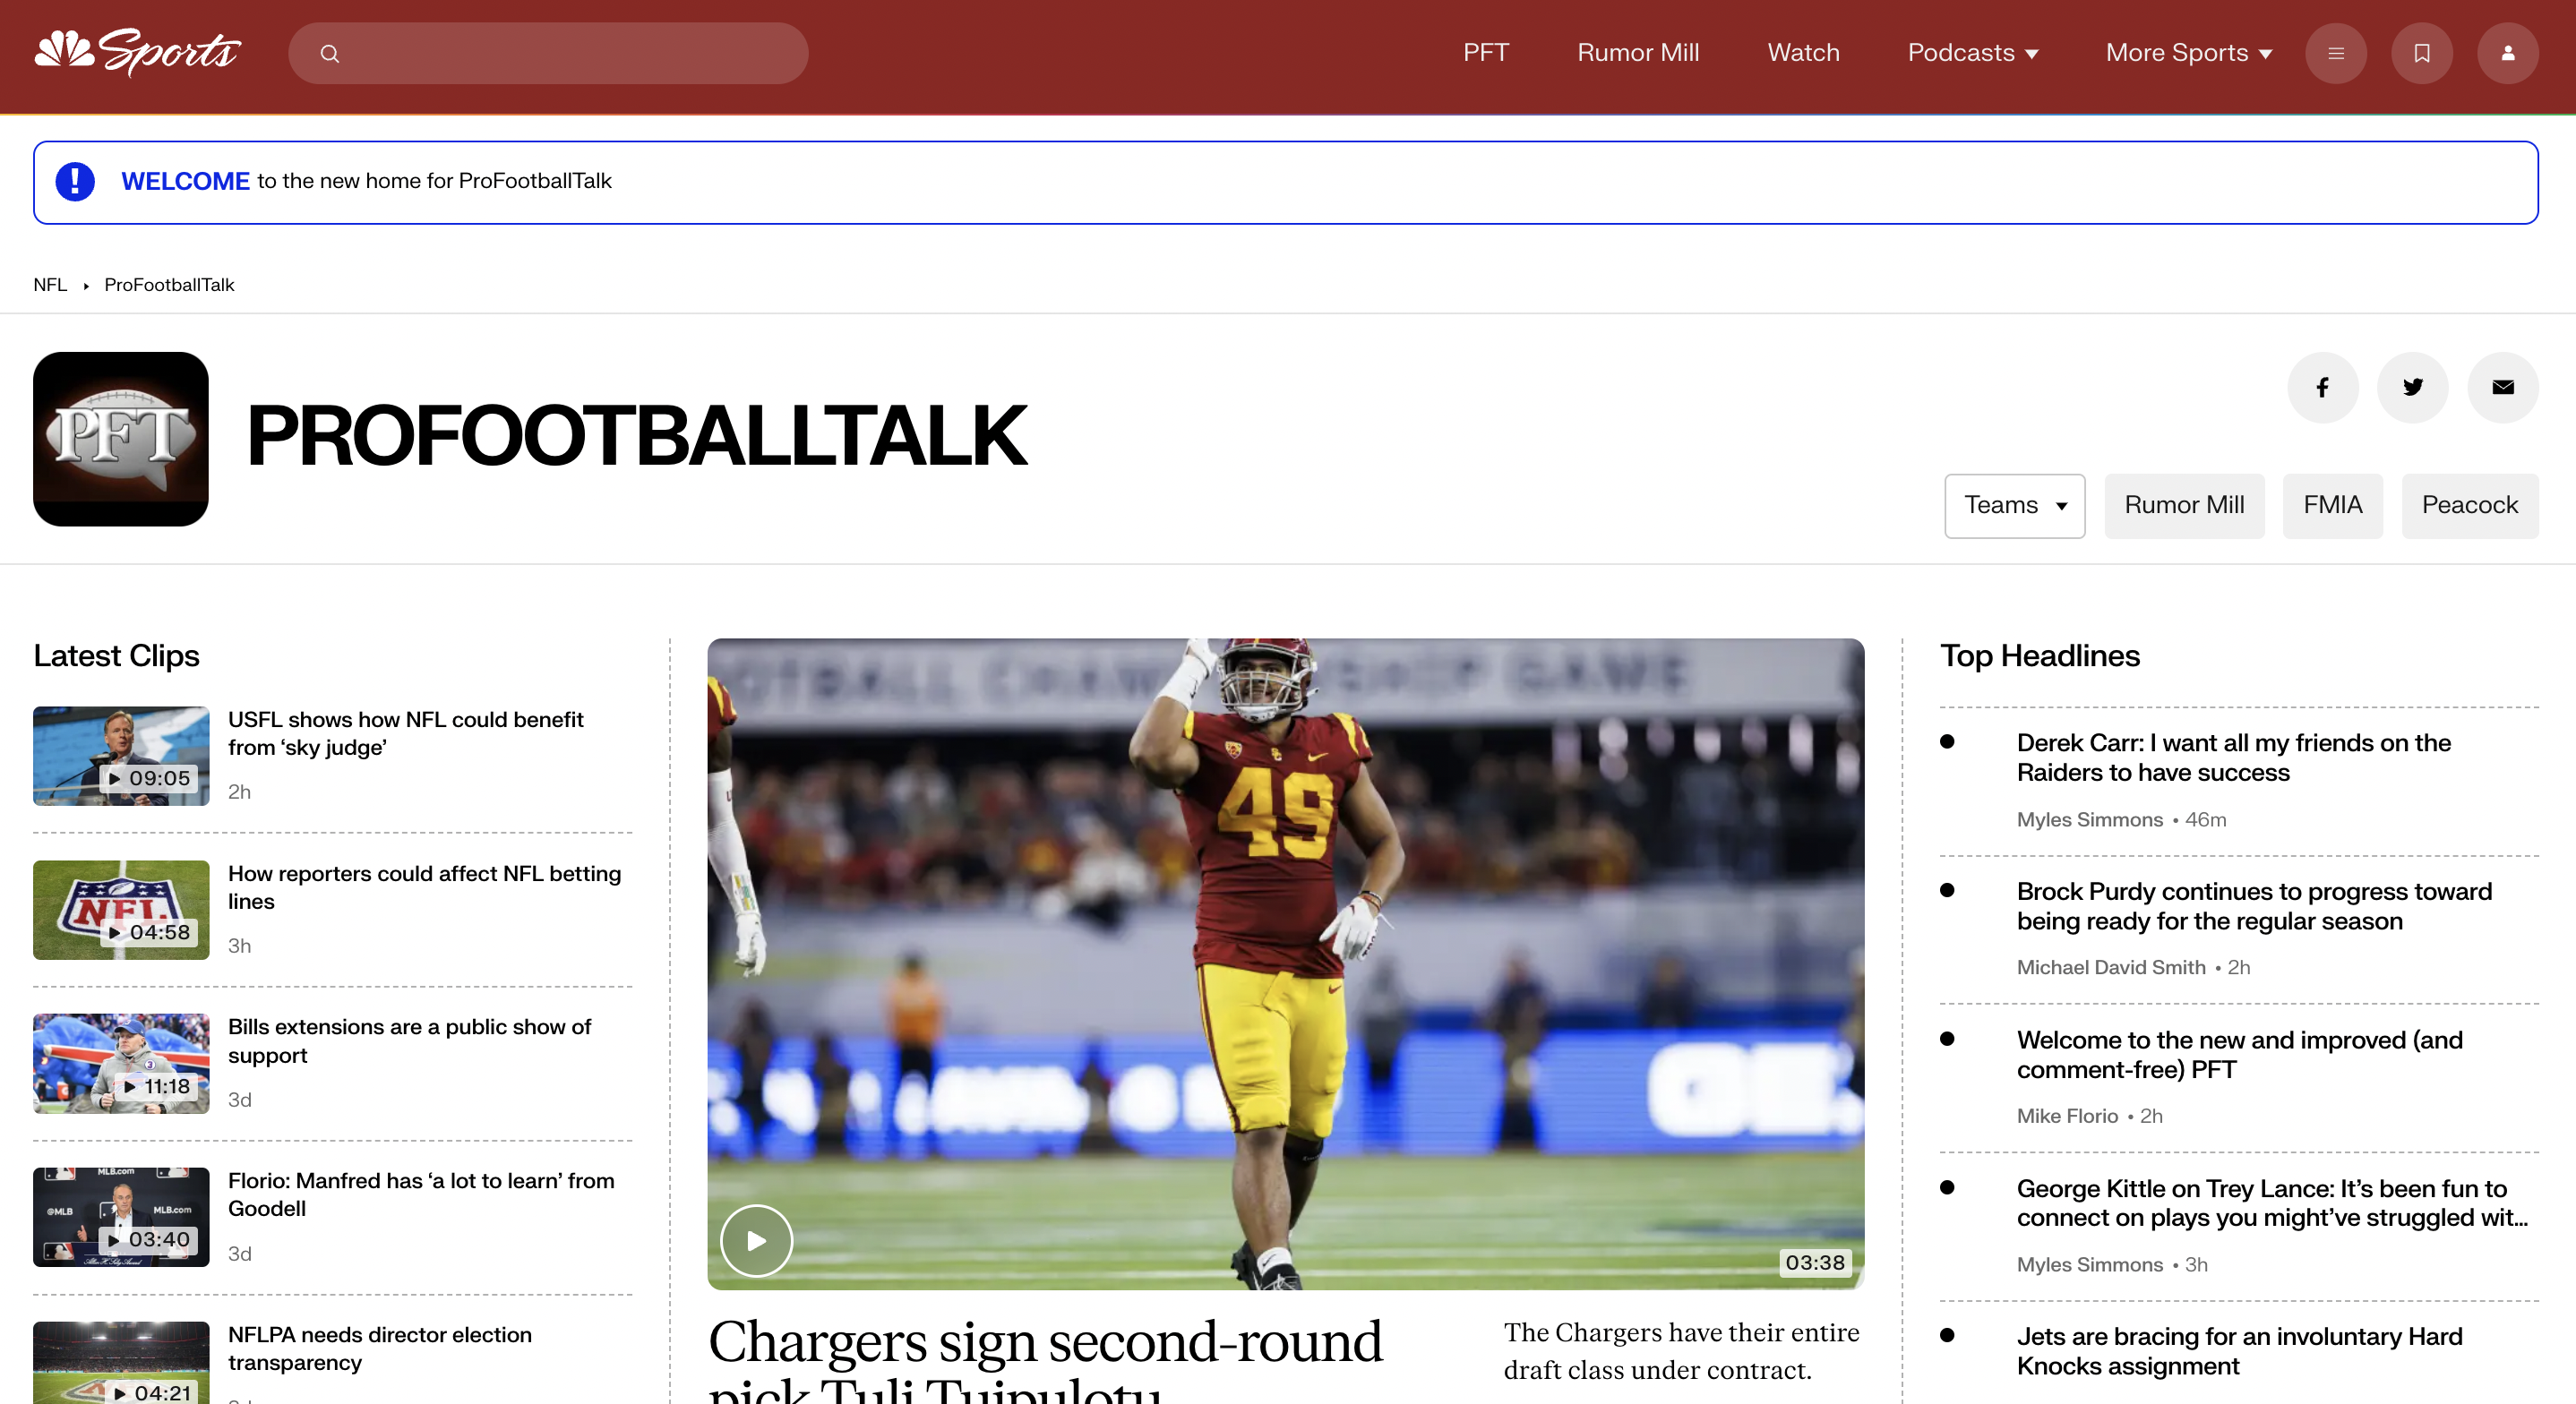Open PFT in top navigation
This screenshot has height=1404, width=2576.
1486,53
